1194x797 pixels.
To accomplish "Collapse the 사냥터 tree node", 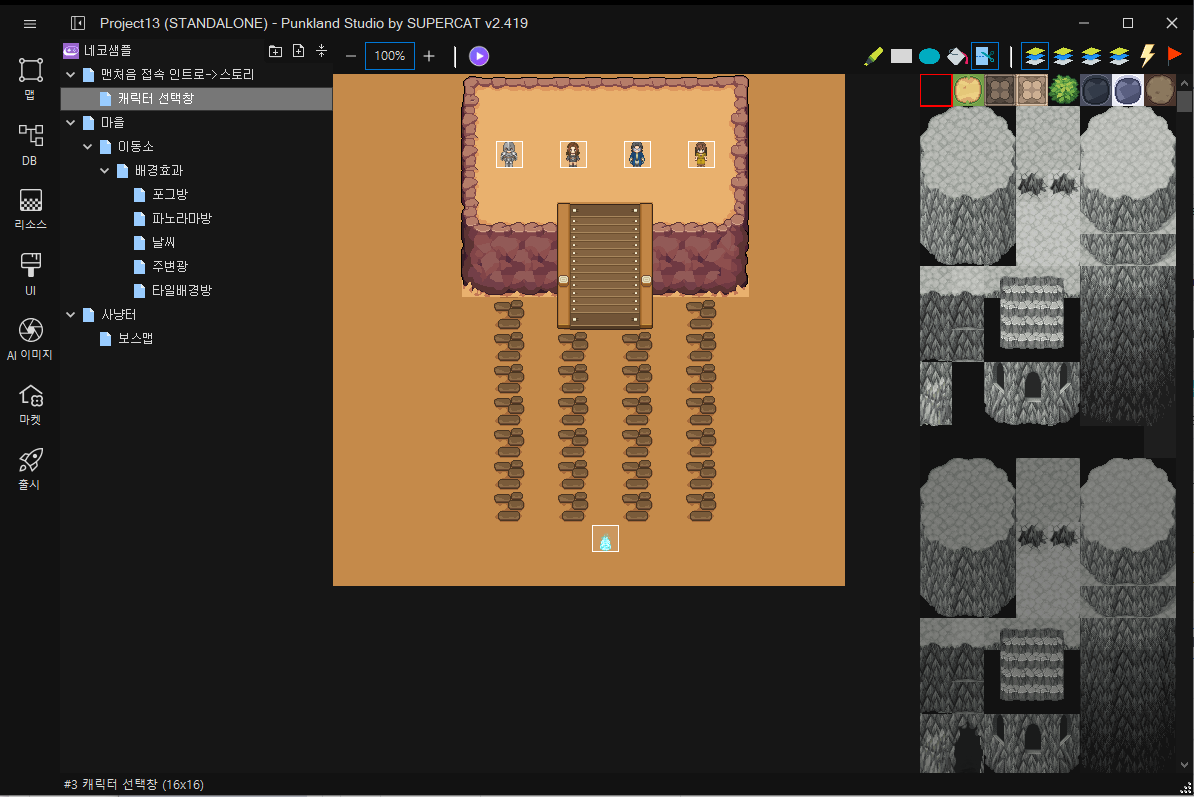I will [x=71, y=315].
